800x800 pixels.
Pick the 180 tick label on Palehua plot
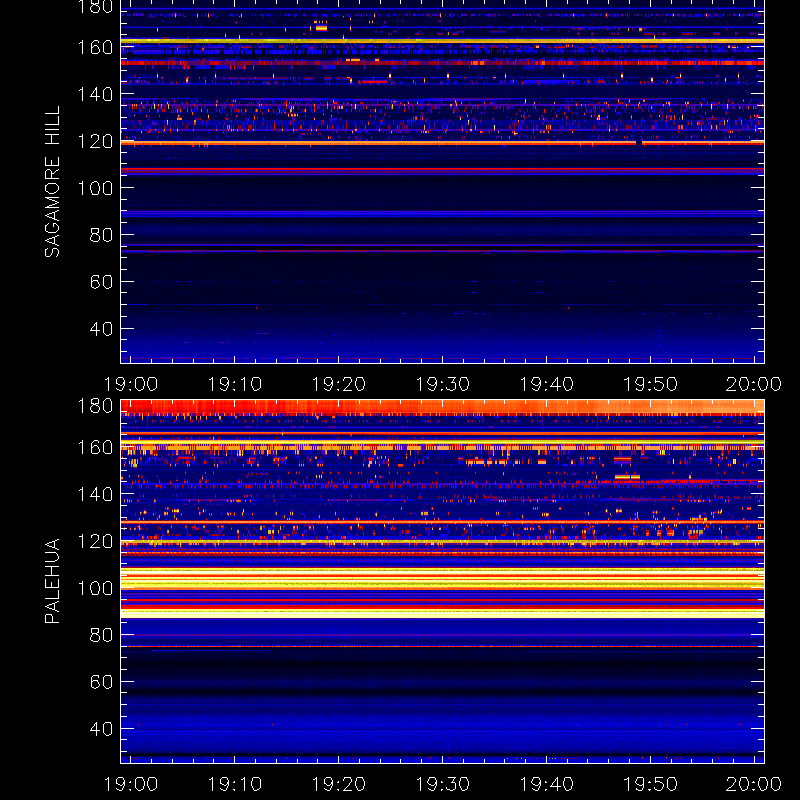(95, 406)
